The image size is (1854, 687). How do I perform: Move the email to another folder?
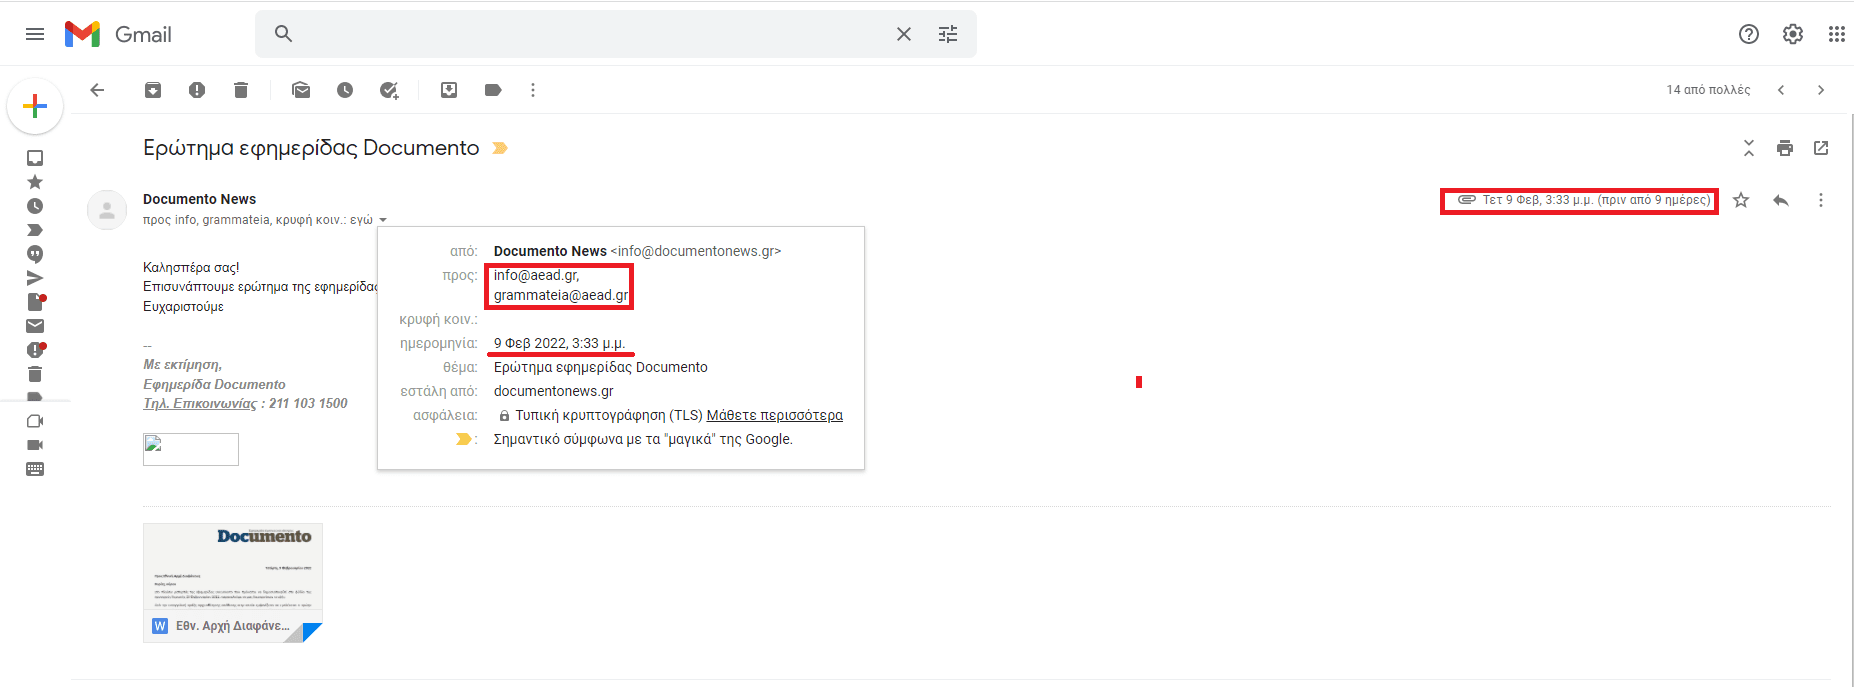coord(449,90)
